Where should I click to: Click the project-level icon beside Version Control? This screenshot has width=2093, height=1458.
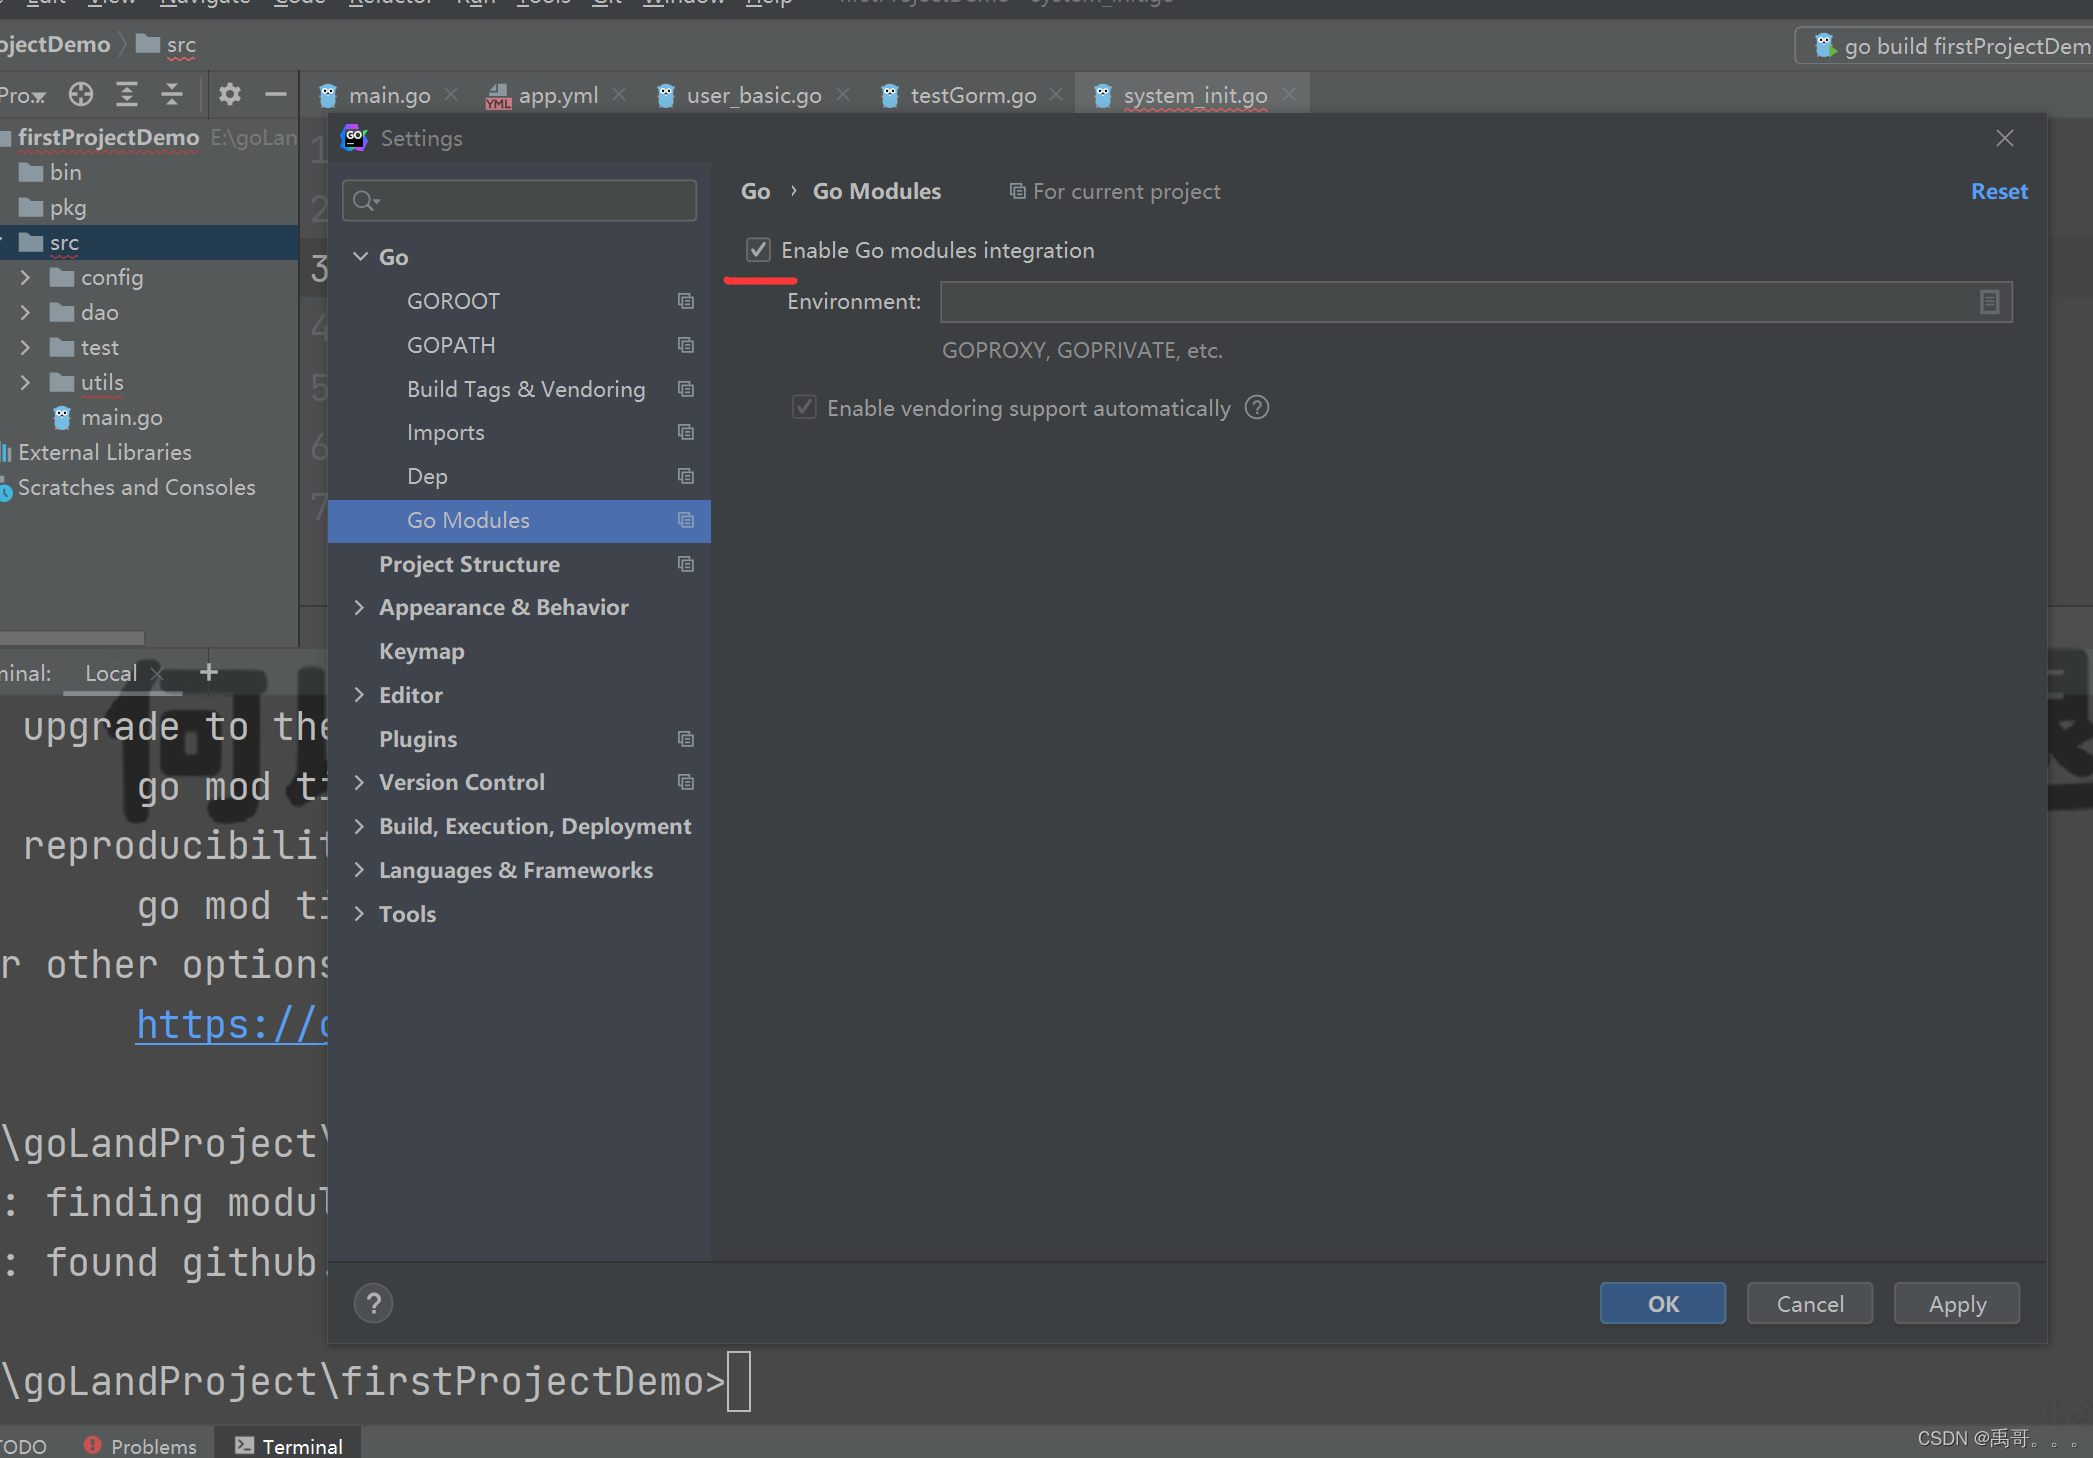click(x=686, y=782)
